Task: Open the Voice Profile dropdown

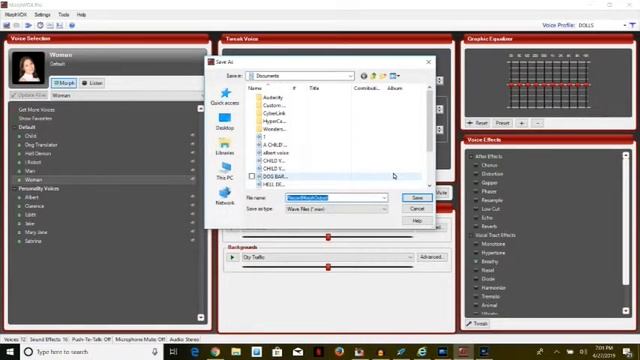Action: tap(624, 25)
